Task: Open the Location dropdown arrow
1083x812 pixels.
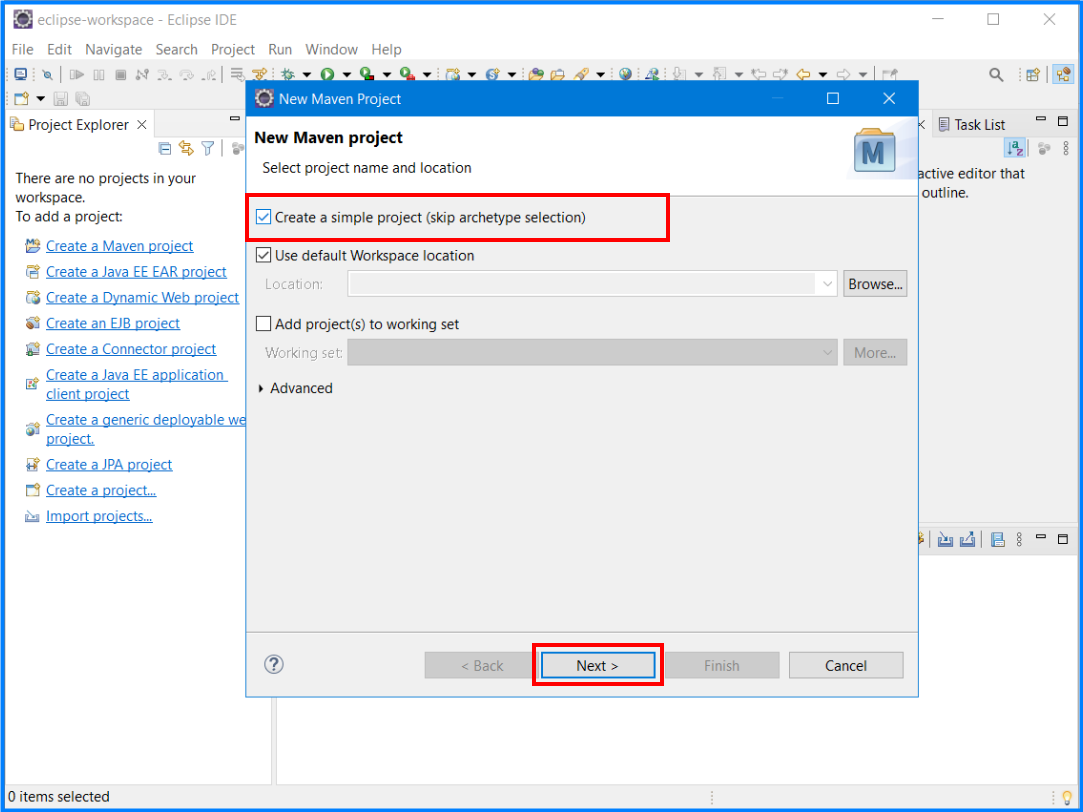Action: click(827, 284)
